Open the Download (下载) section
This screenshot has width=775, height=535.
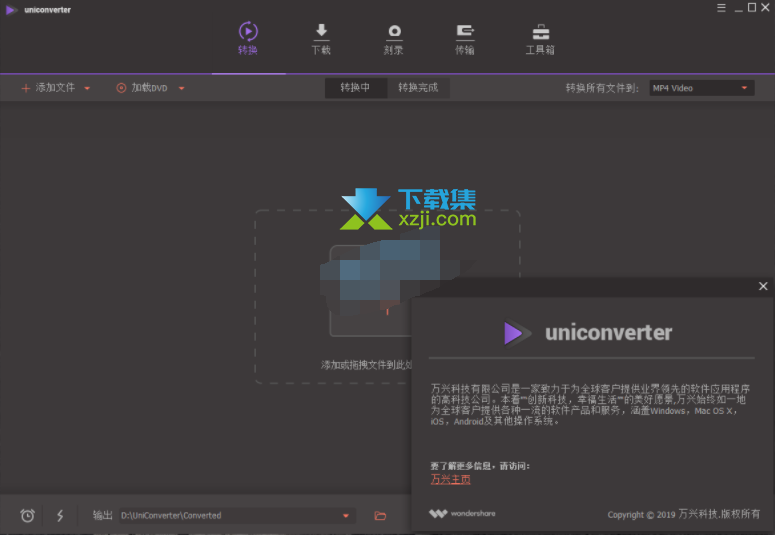(x=321, y=39)
